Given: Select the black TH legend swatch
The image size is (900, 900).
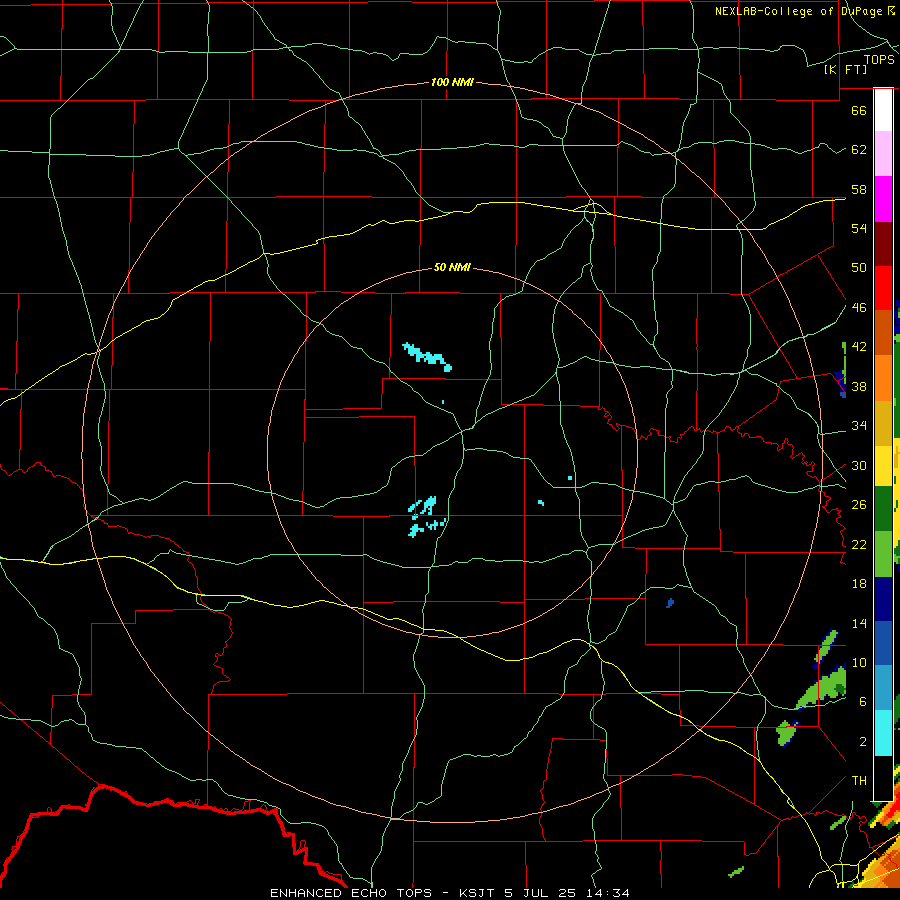Looking at the screenshot, I should click(883, 778).
